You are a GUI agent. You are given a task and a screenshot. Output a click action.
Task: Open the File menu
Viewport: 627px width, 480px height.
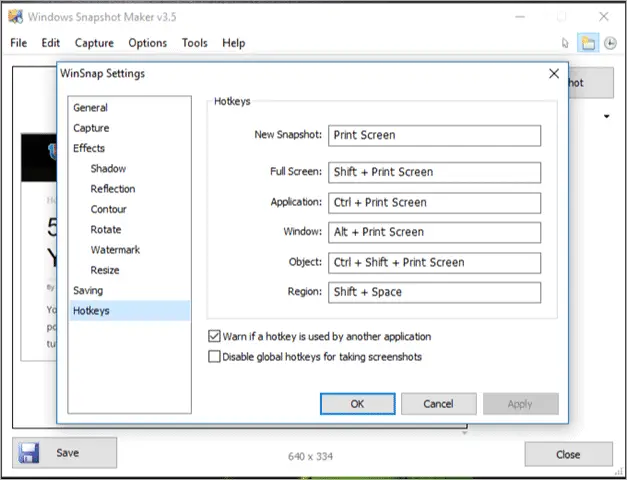tap(19, 43)
